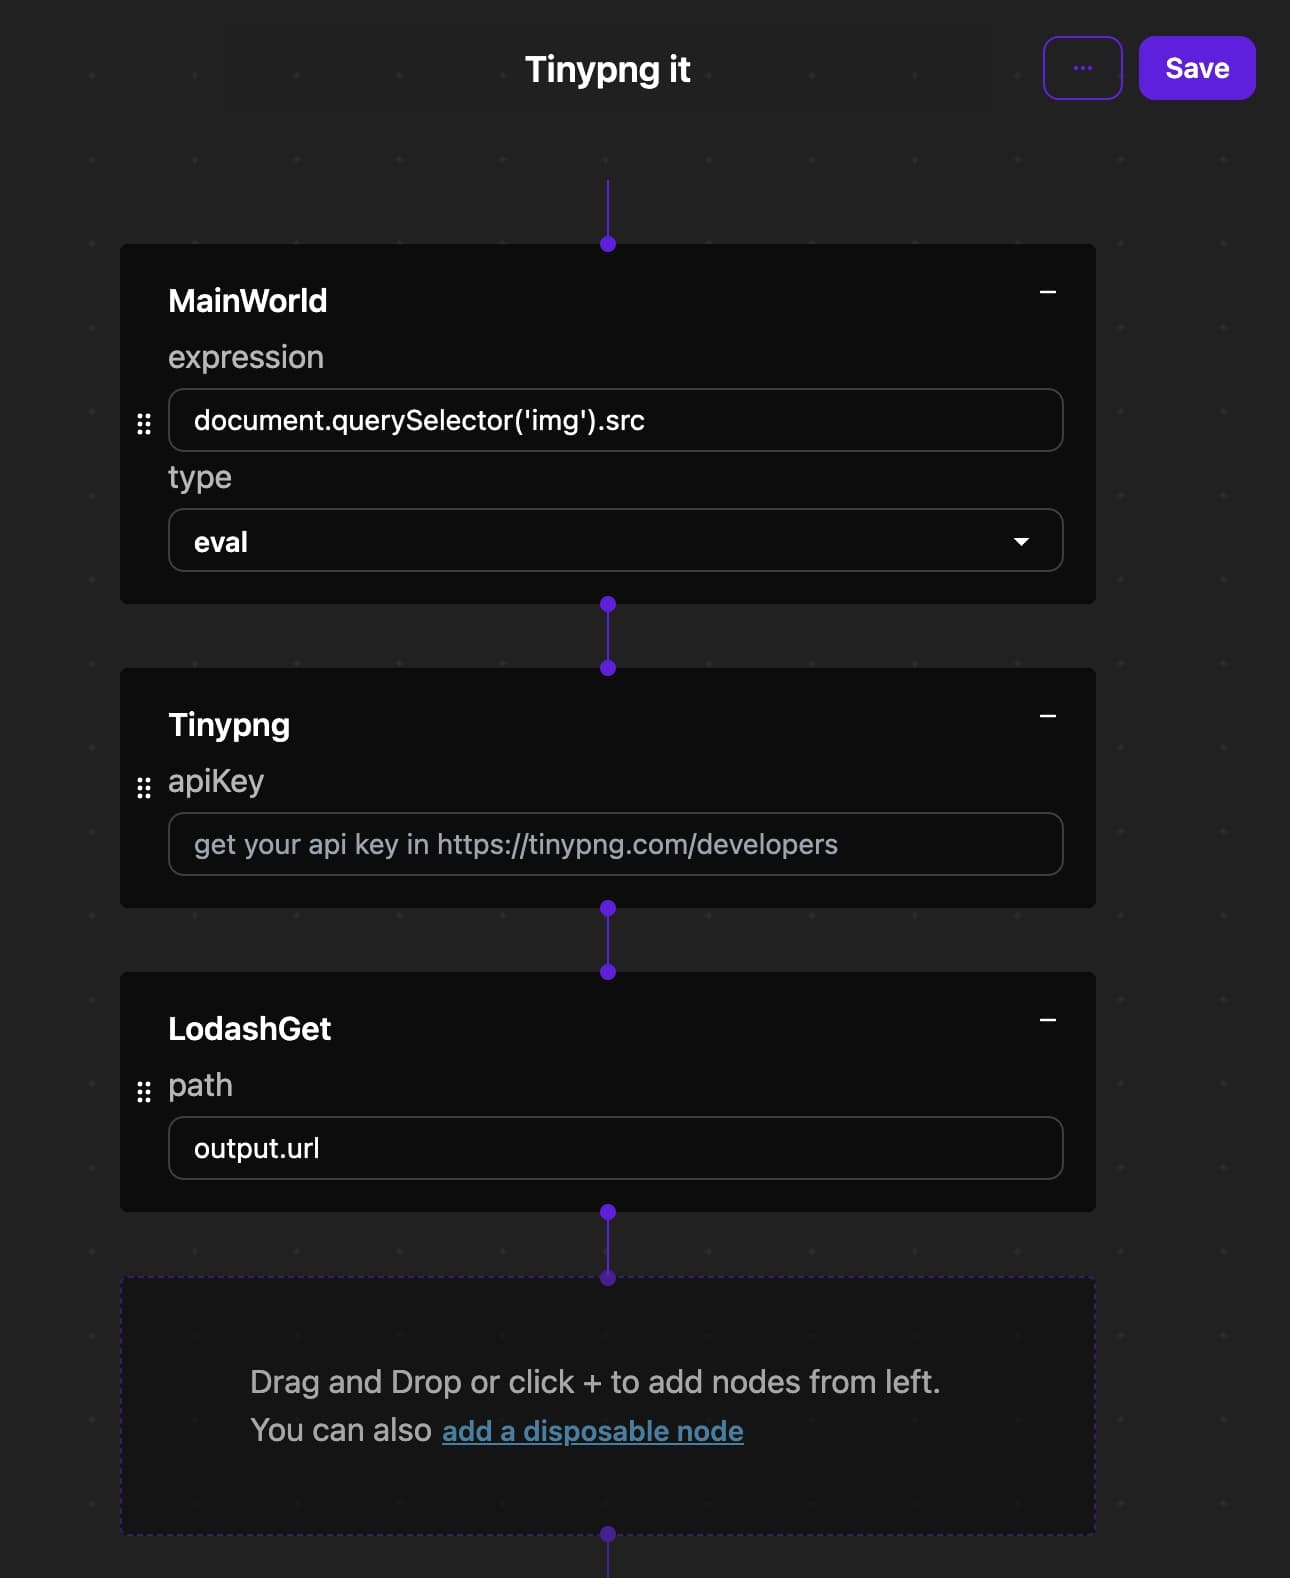Collapse the MainWorld node
The height and width of the screenshot is (1578, 1290).
[x=1048, y=292]
